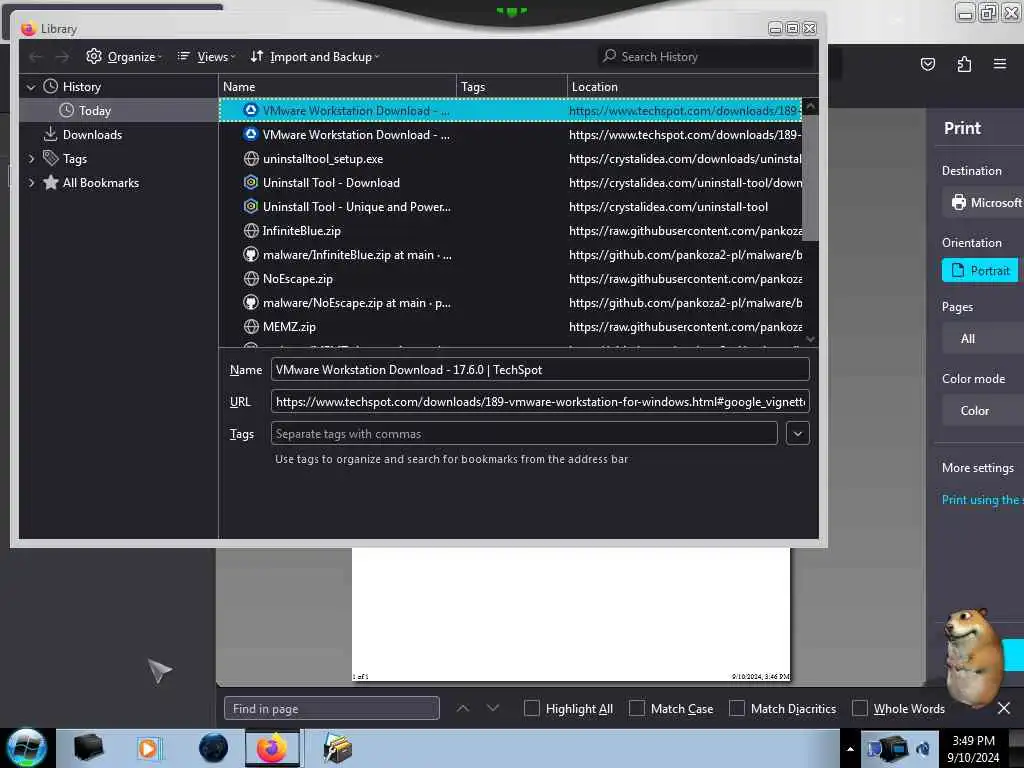
Task: Open the Import and Backup menu
Action: tap(315, 57)
